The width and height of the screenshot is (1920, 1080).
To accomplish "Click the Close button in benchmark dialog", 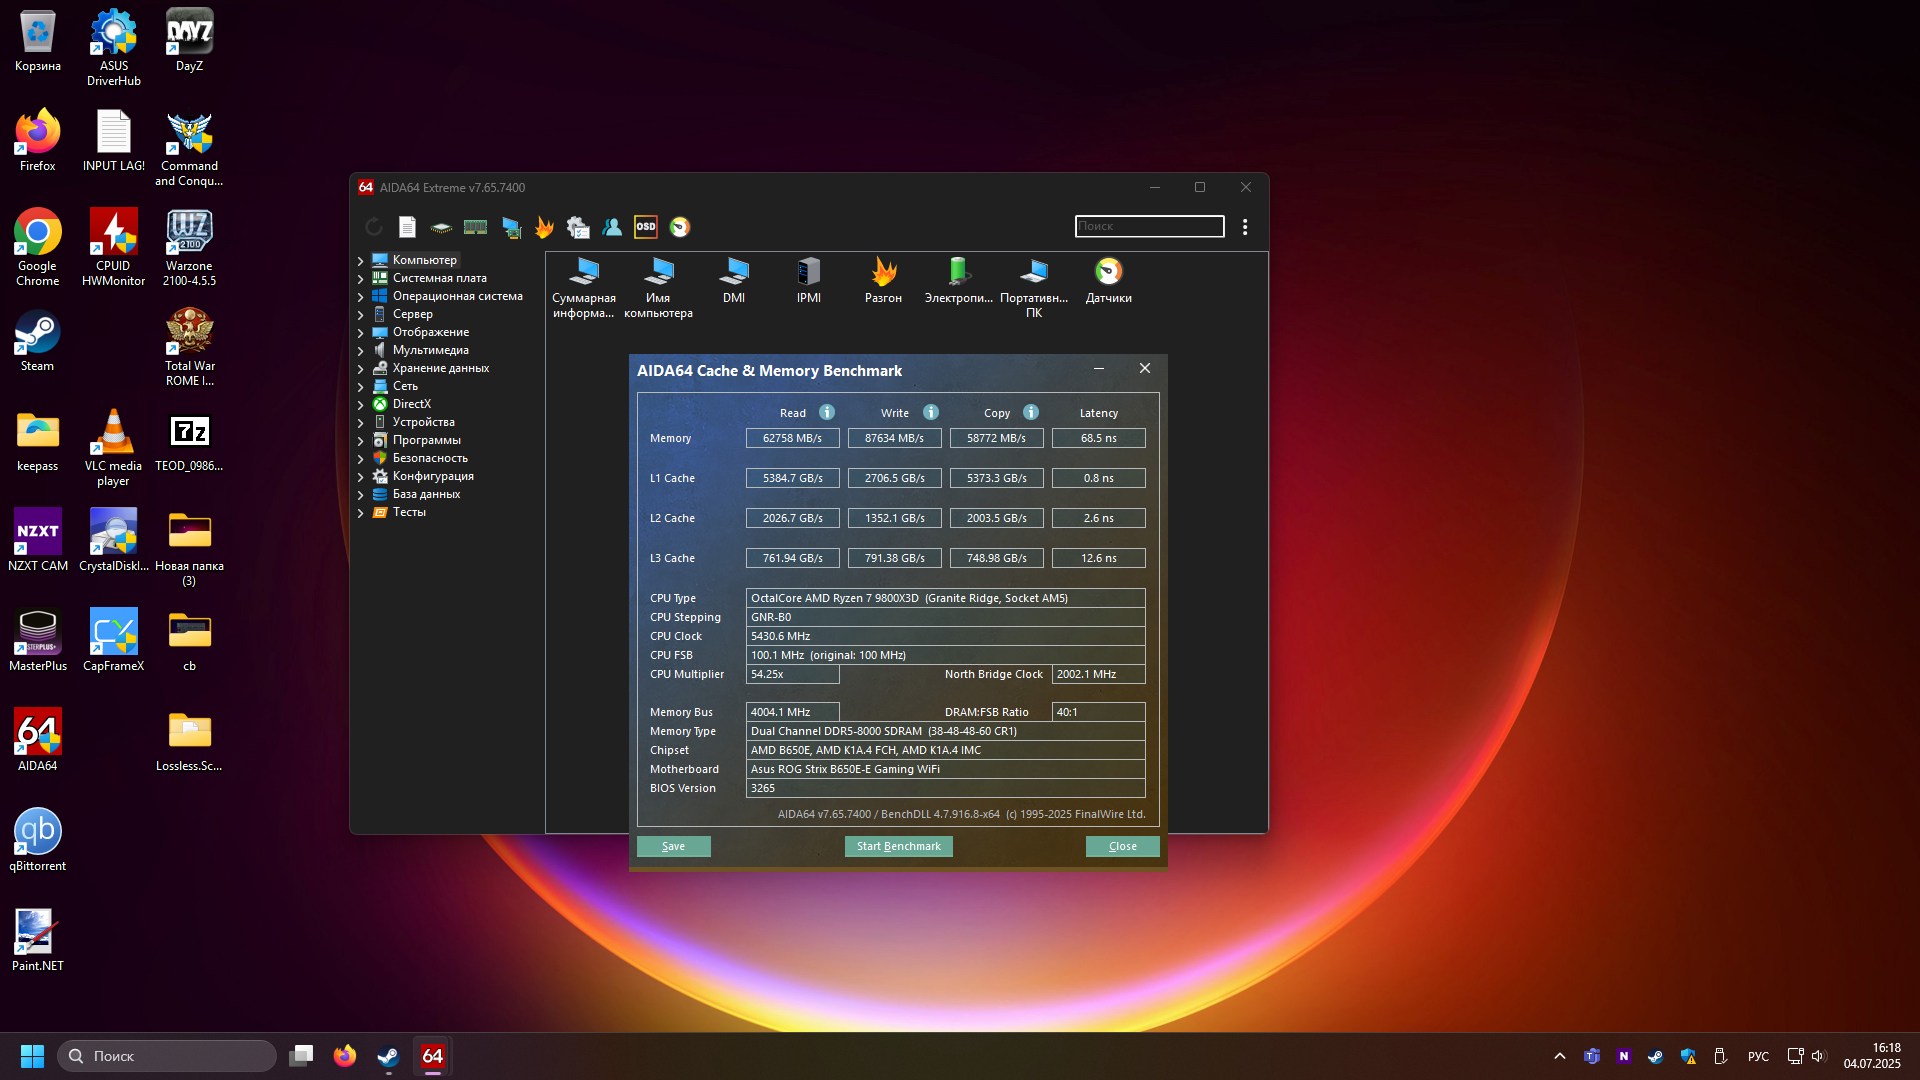I will click(1123, 846).
